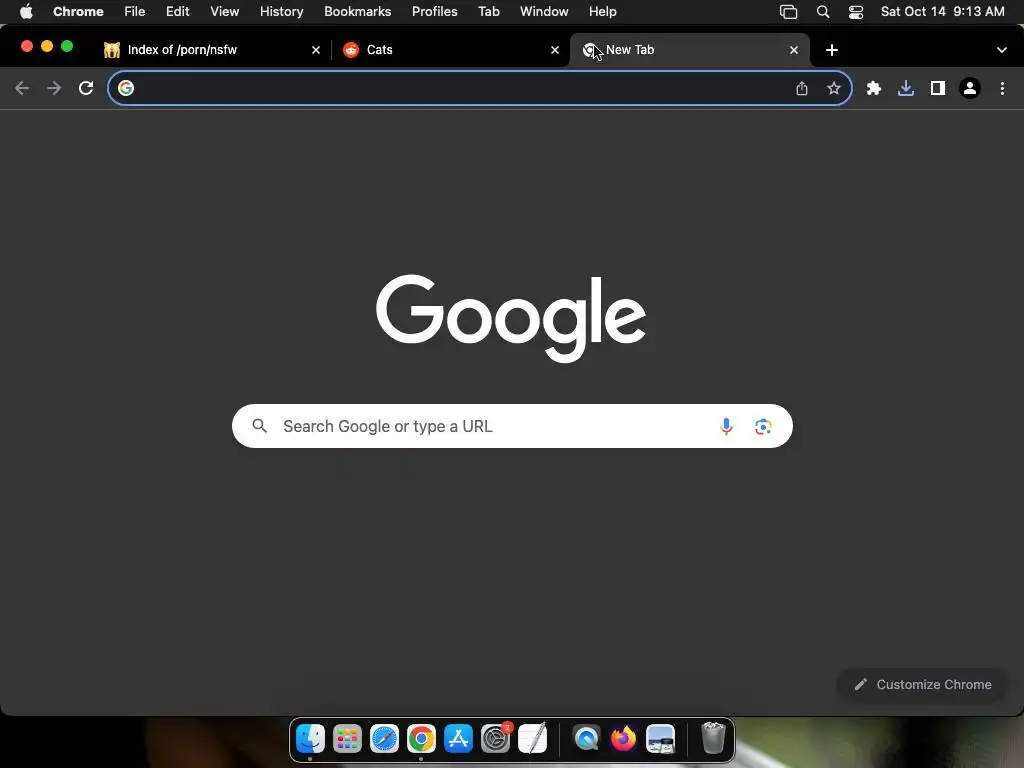Click the Google logo
The height and width of the screenshot is (768, 1024).
[511, 317]
